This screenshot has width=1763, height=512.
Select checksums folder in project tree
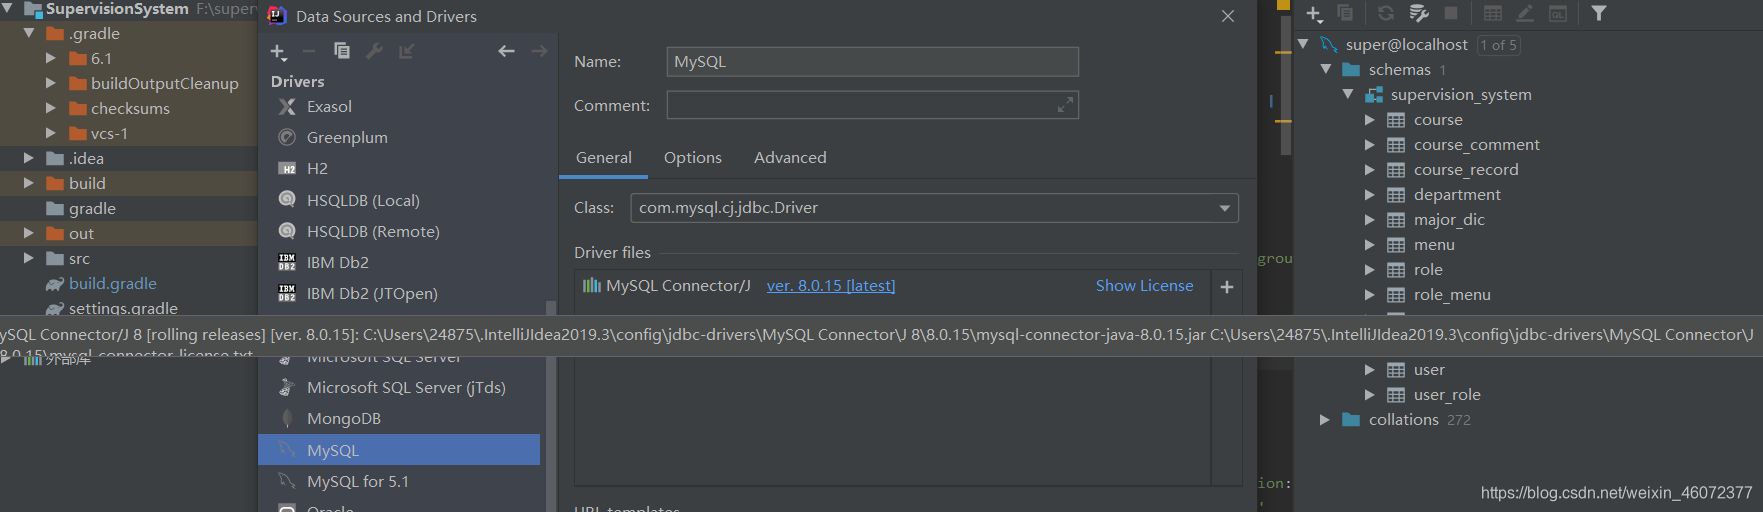[x=130, y=108]
